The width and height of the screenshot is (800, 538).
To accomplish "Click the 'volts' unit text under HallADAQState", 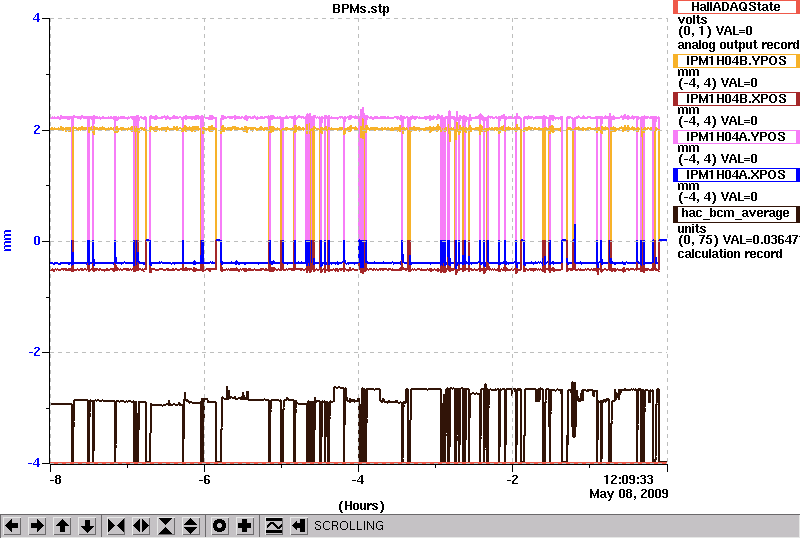I will tap(692, 20).
